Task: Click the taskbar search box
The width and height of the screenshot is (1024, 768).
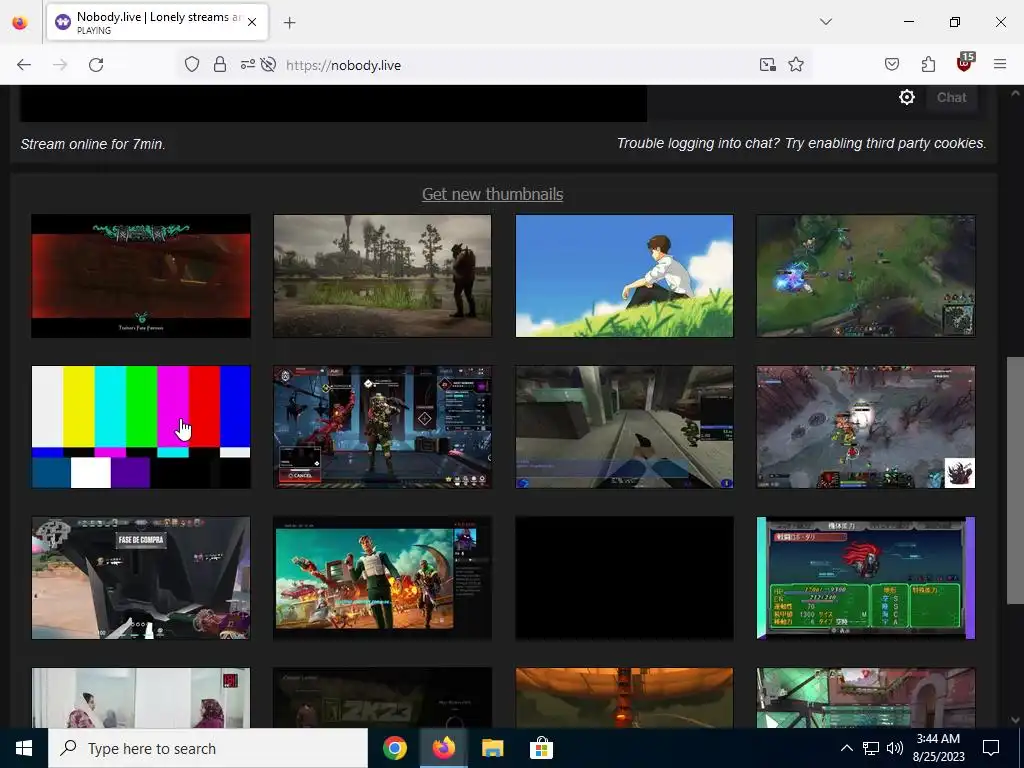Action: point(208,748)
